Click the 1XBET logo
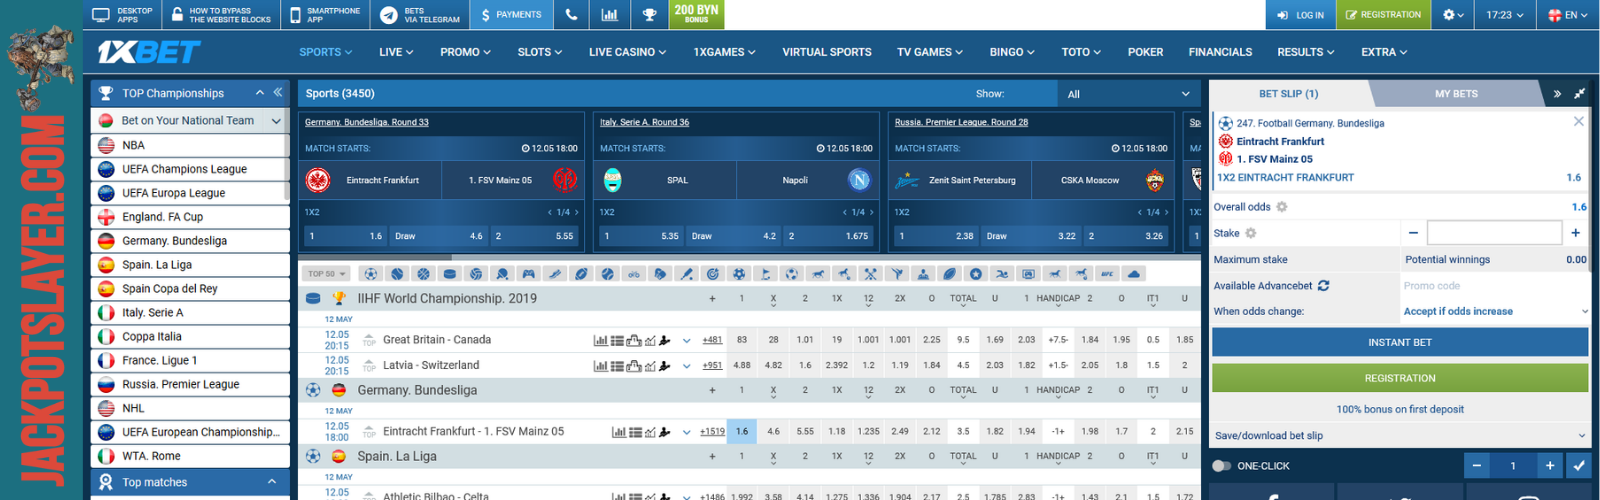Image resolution: width=1600 pixels, height=500 pixels. [x=149, y=52]
